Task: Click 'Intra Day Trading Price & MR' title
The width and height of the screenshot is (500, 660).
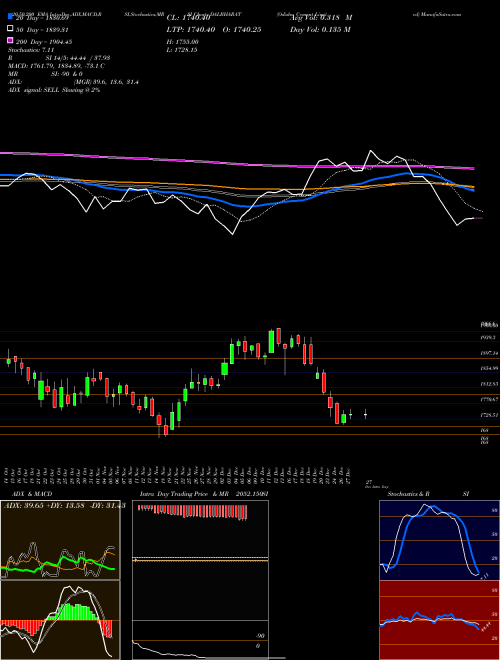Action: point(184,494)
